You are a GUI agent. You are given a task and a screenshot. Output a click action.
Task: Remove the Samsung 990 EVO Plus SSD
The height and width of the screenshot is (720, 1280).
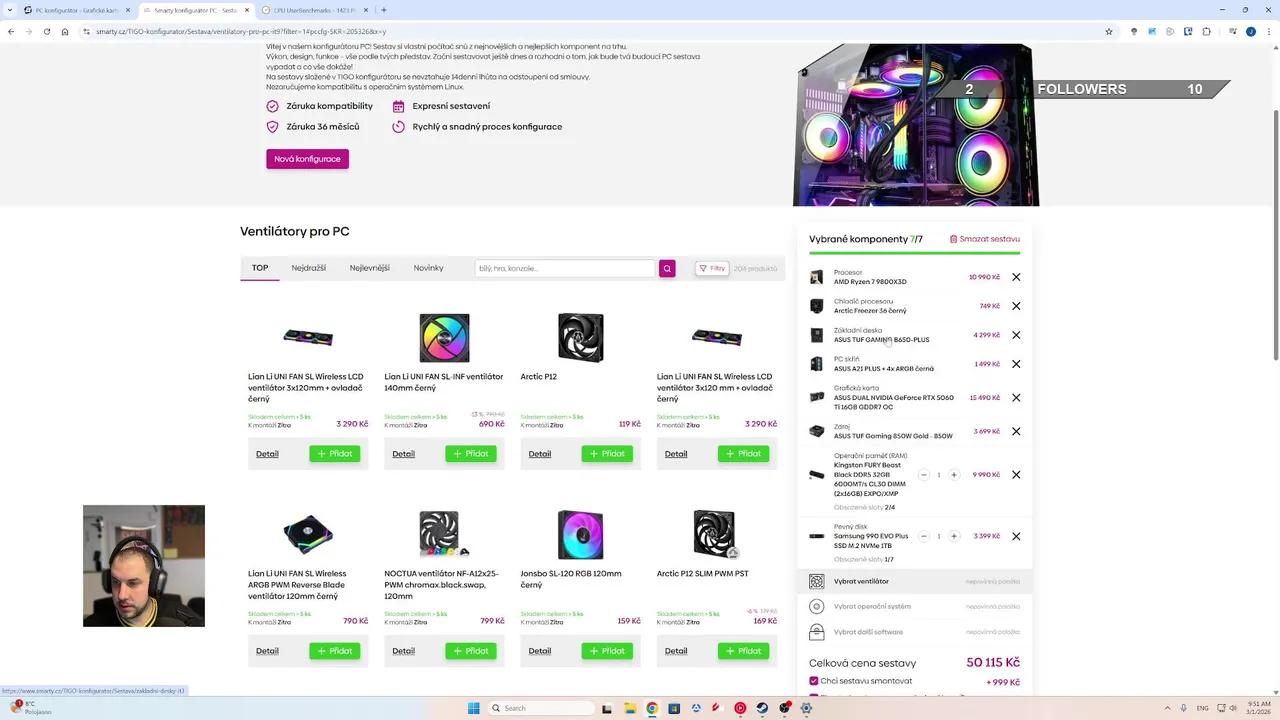coord(1016,536)
